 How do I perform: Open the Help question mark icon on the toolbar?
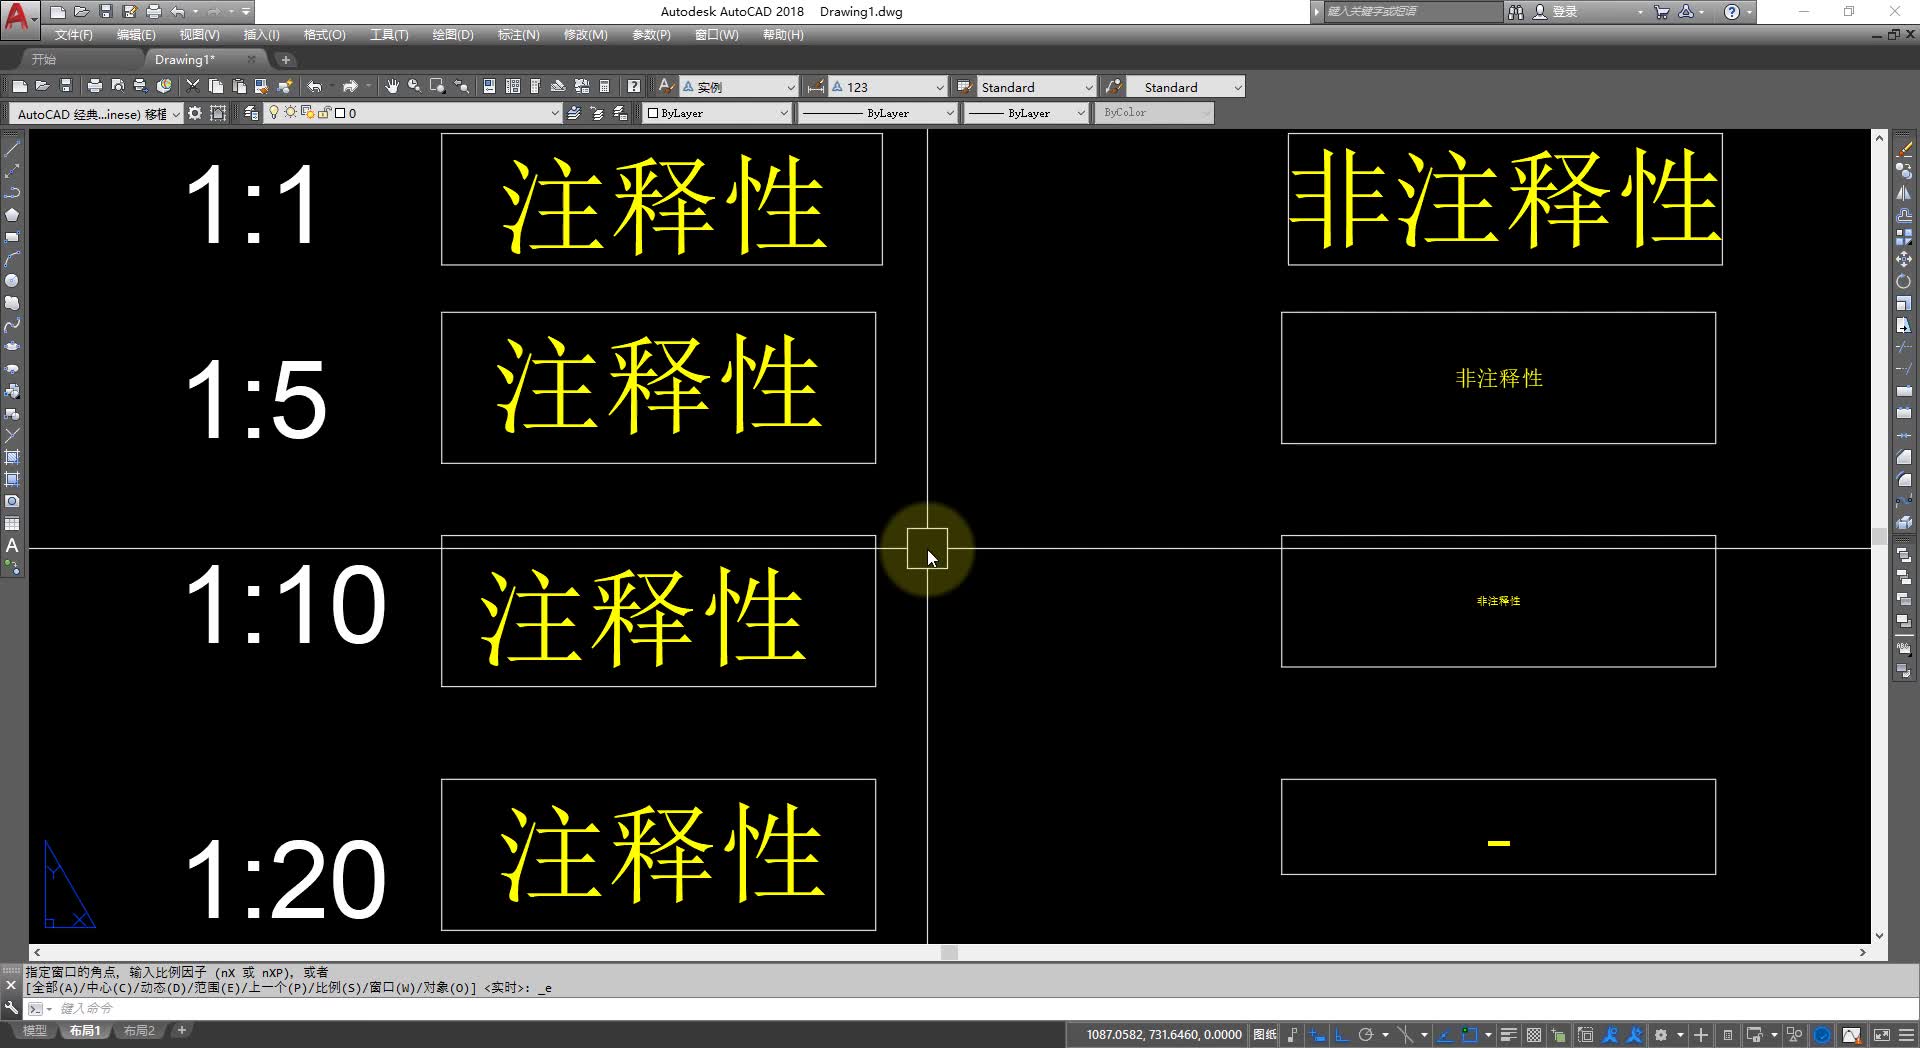coord(633,87)
